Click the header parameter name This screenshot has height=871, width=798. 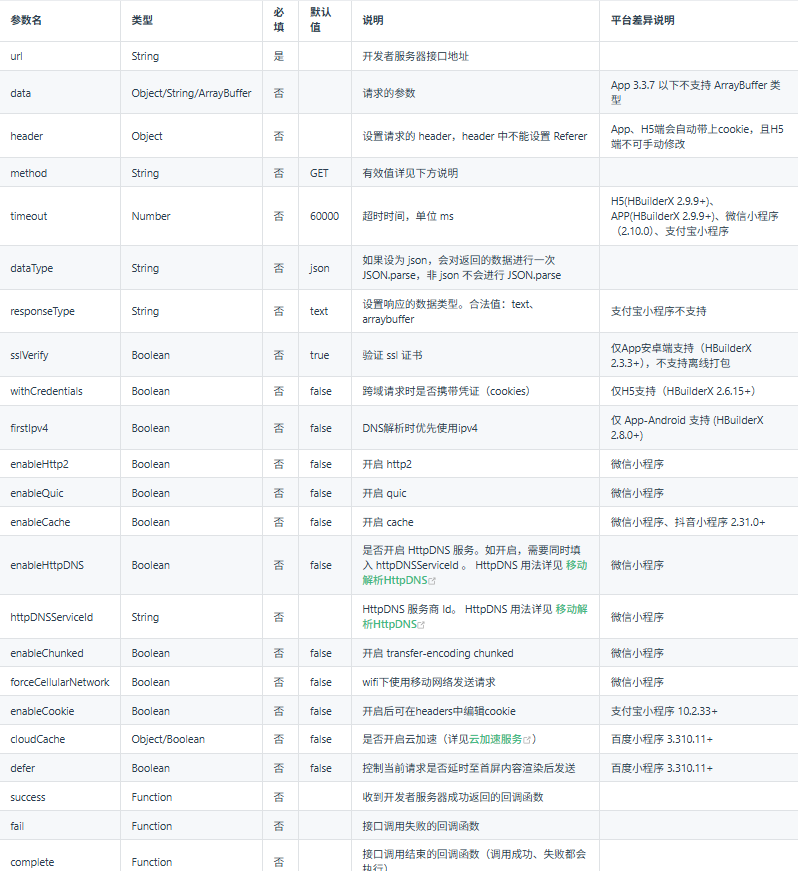tap(26, 136)
